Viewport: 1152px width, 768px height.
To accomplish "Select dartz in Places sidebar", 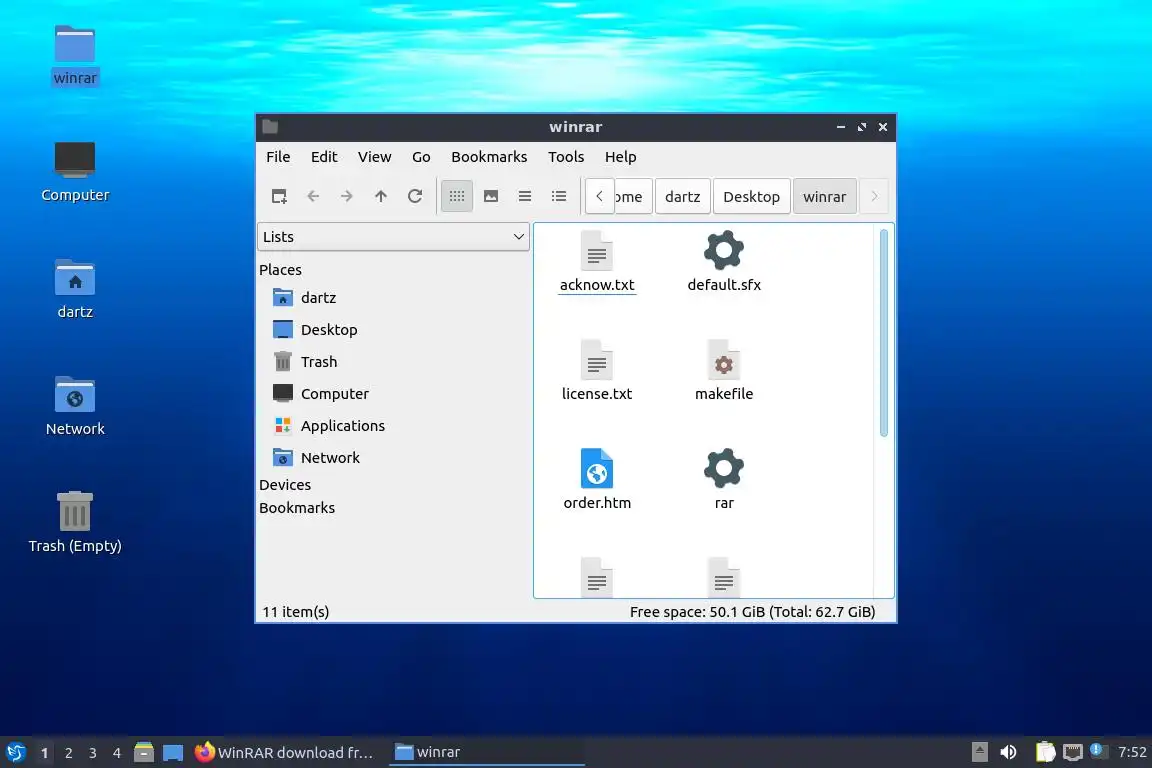I will [393, 298].
